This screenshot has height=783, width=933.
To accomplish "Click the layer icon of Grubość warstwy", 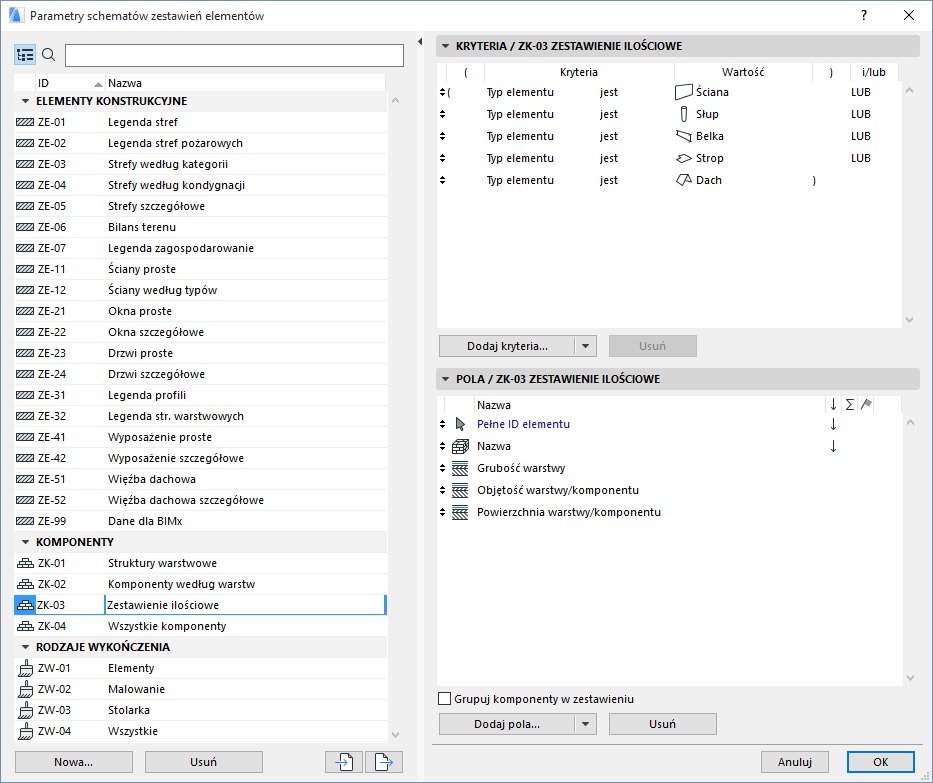I will pos(460,468).
